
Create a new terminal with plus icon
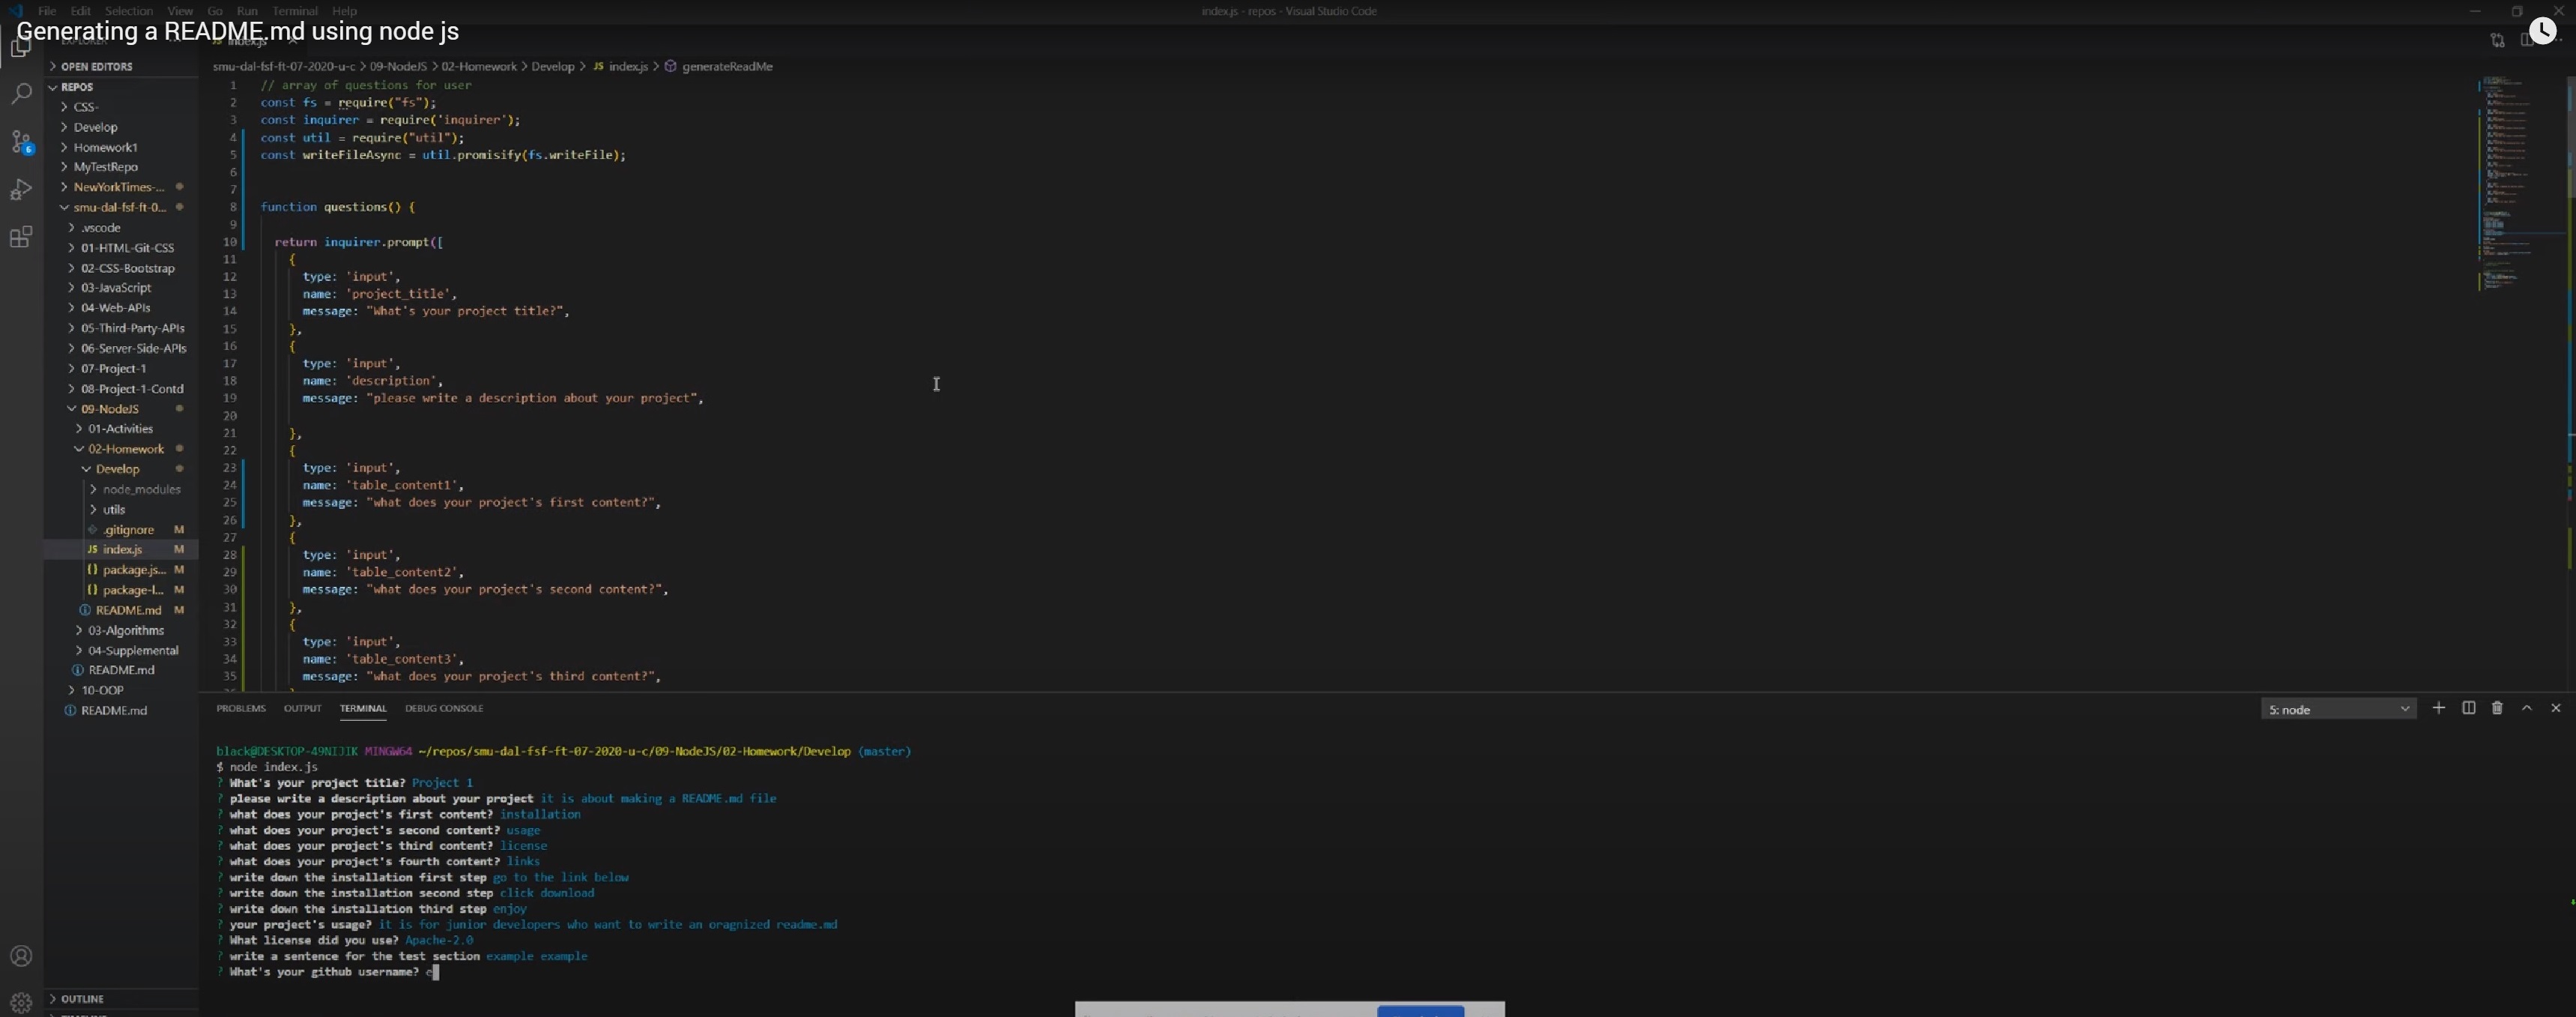click(x=2439, y=708)
